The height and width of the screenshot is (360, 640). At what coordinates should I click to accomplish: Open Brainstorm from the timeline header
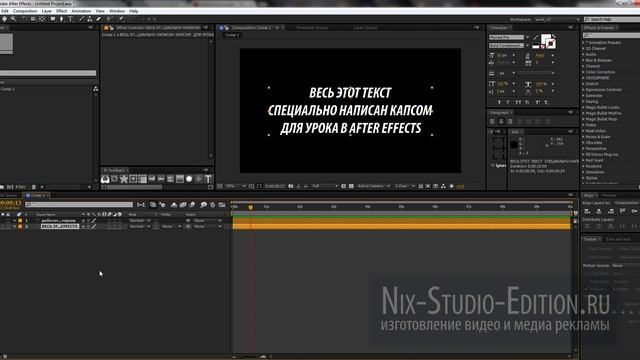click(x=203, y=205)
